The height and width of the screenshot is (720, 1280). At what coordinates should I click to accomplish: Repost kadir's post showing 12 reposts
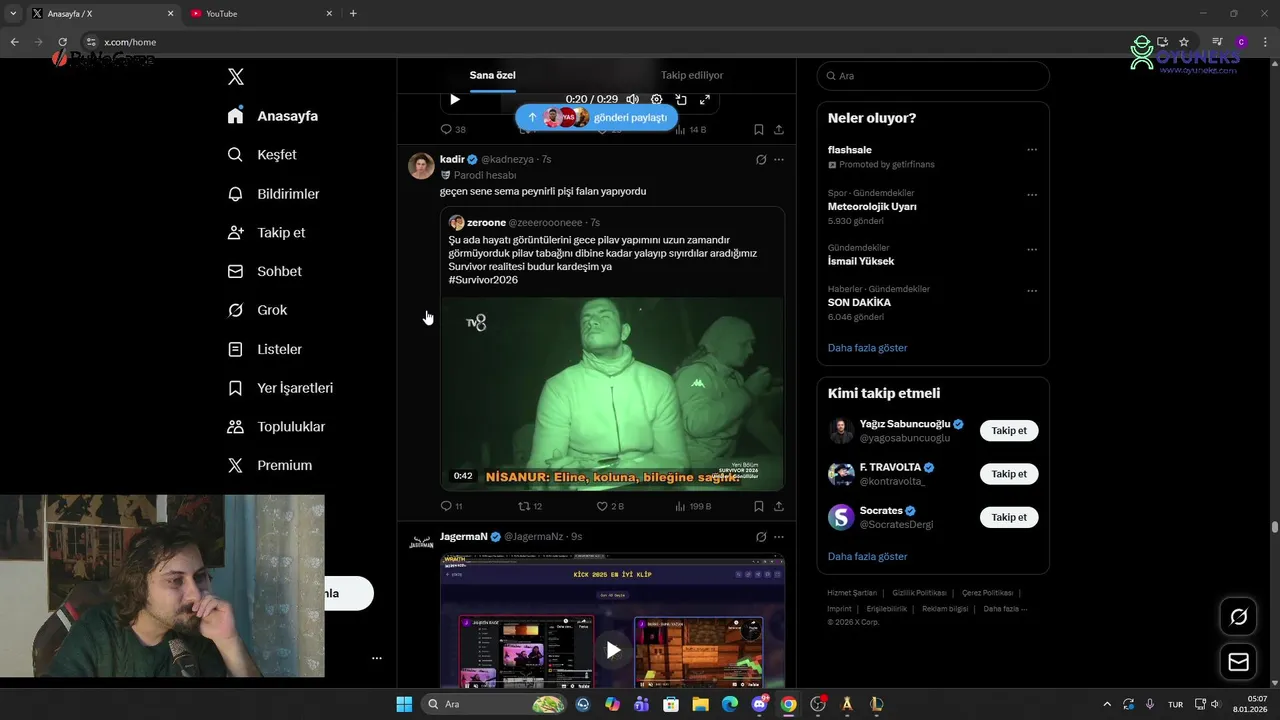click(530, 507)
